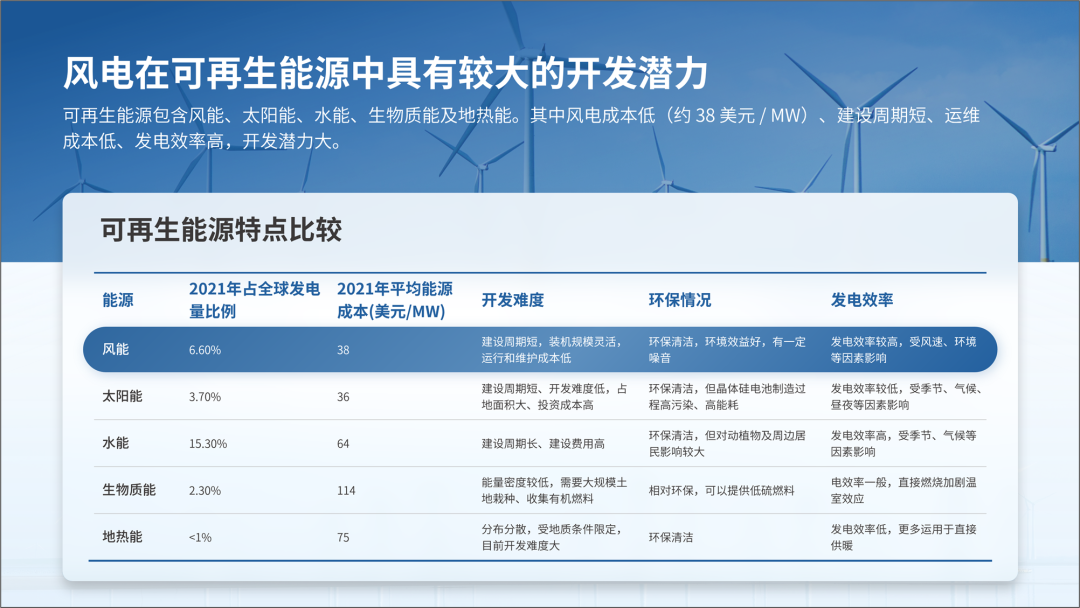Click cell 分布分散，受地质条件限定
This screenshot has width=1080, height=608.
tap(552, 537)
